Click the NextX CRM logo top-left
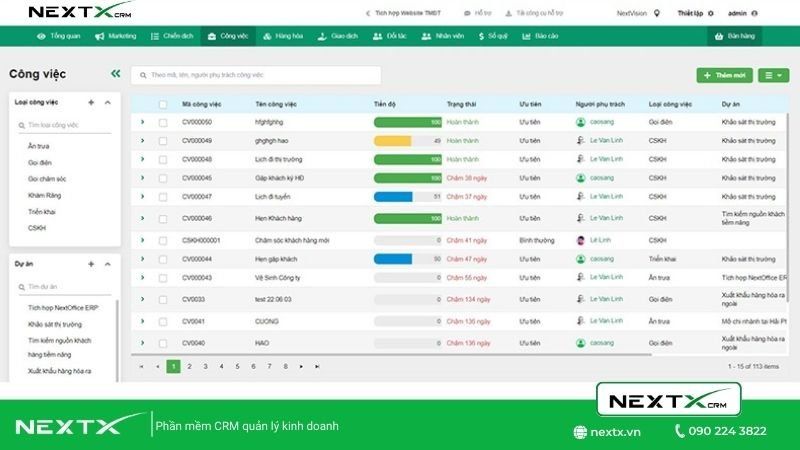 point(81,11)
